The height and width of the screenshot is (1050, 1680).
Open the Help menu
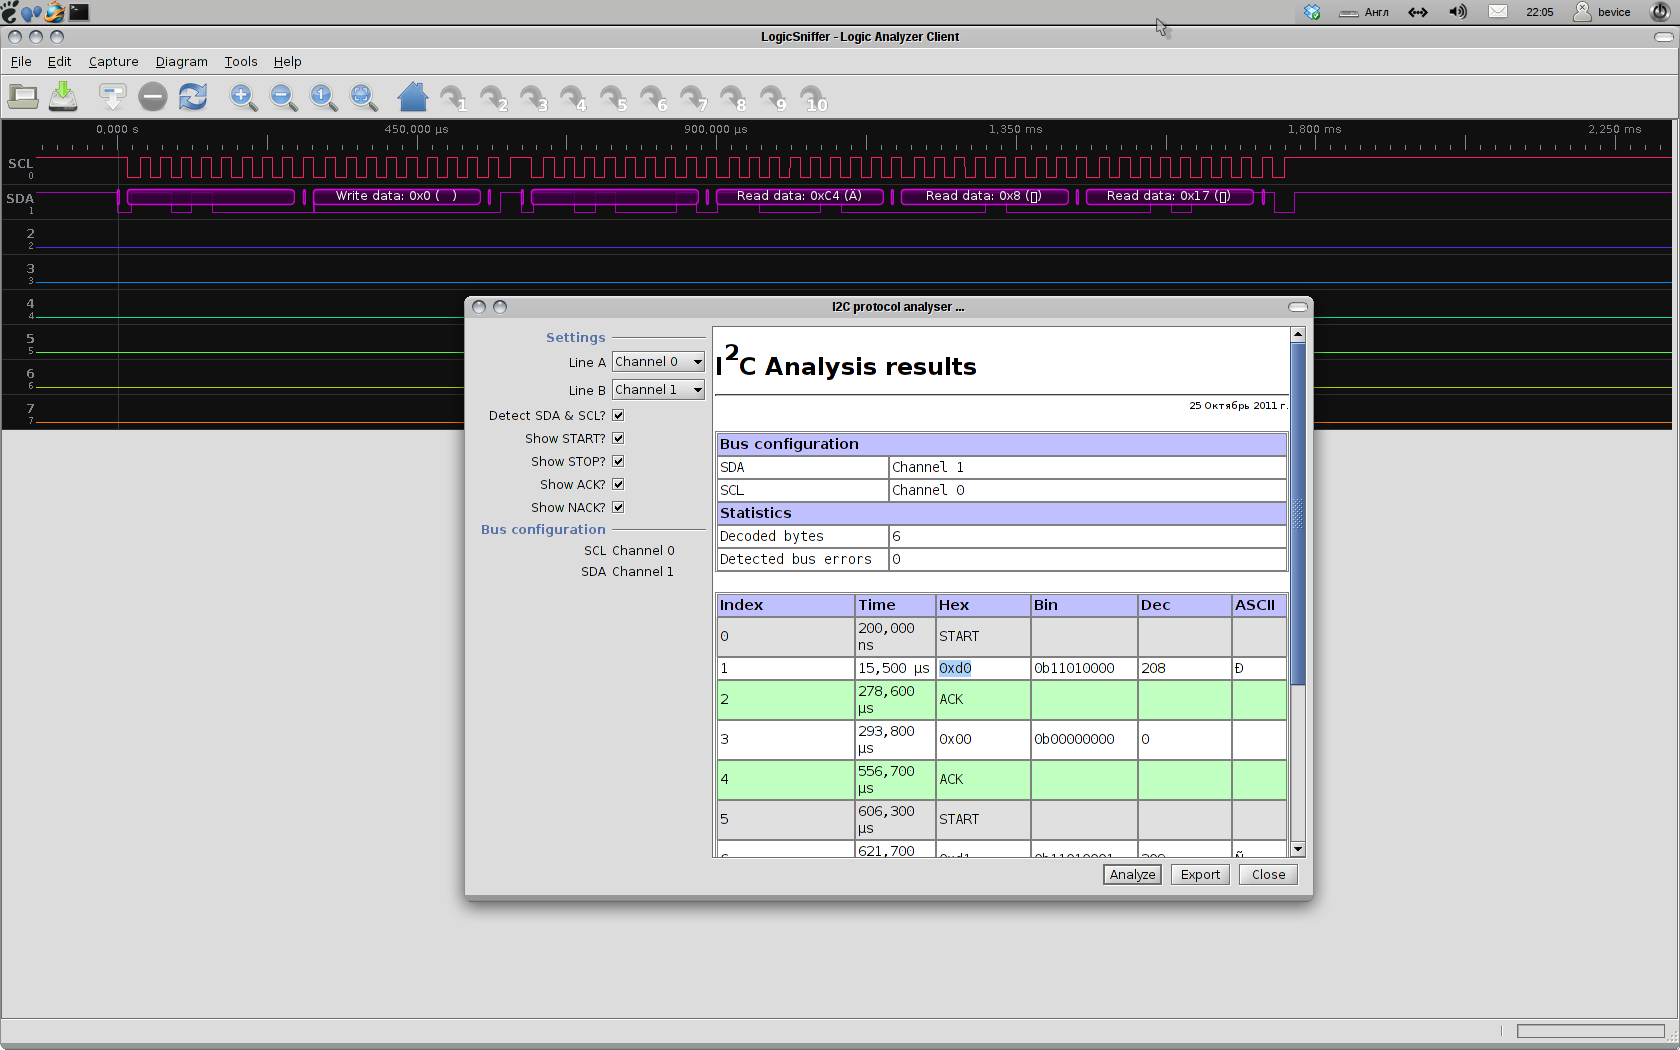click(287, 62)
